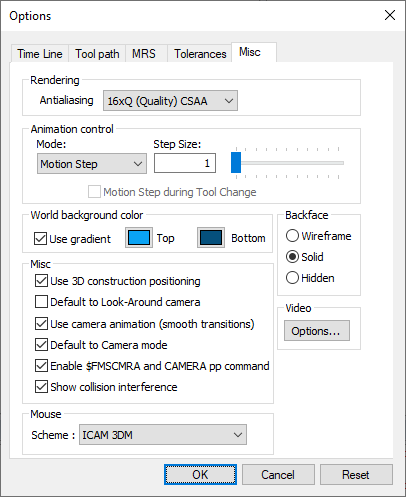The image size is (406, 497).
Task: Select the MRS tab
Action: (x=144, y=54)
